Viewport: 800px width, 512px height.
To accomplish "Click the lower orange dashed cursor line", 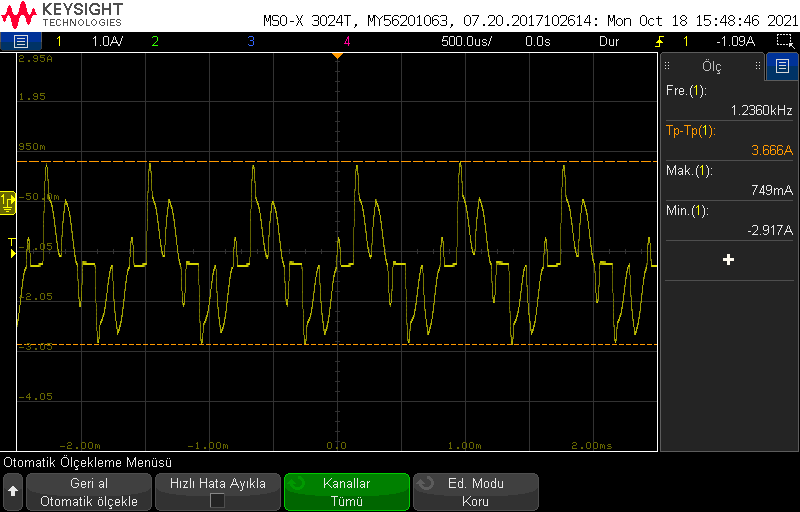I will pos(337,345).
